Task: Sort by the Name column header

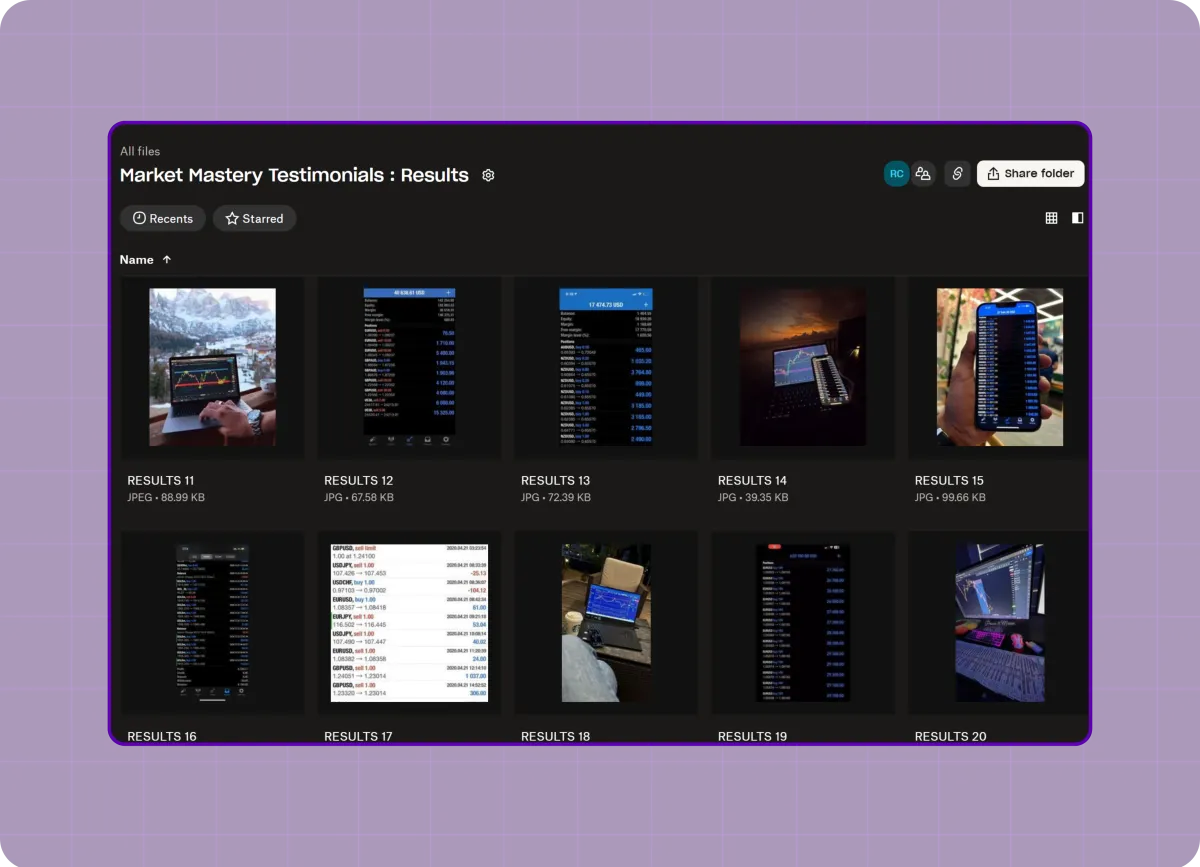Action: pyautogui.click(x=137, y=259)
